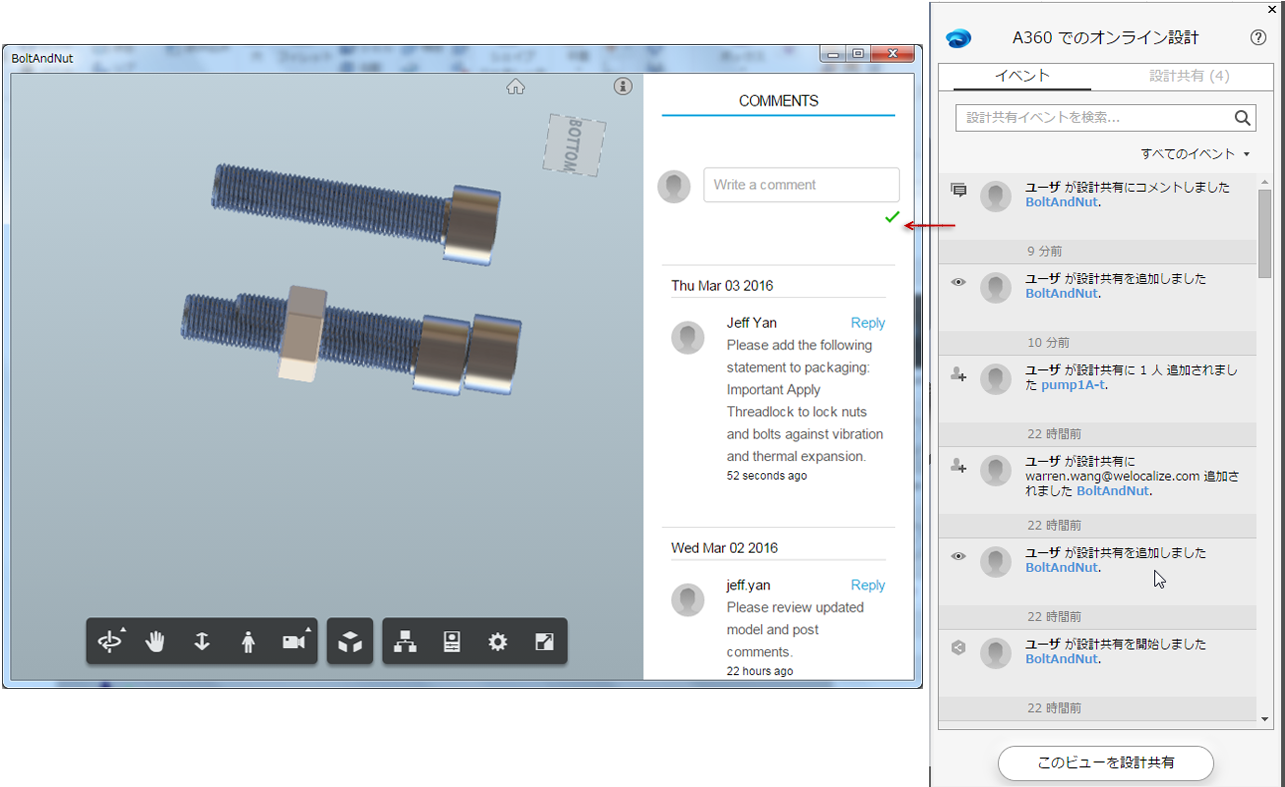Viewport: 1285px width, 787px height.
Task: Click the green checkmark to submit comment
Action: (x=892, y=217)
